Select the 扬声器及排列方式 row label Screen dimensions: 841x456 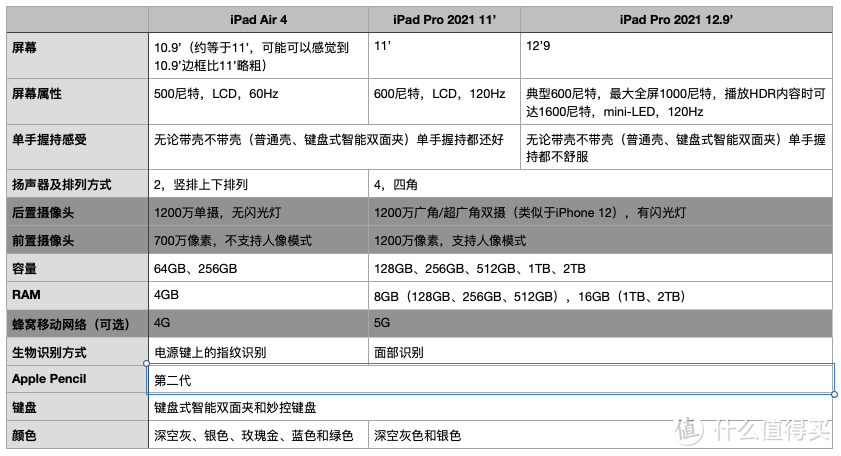point(77,184)
